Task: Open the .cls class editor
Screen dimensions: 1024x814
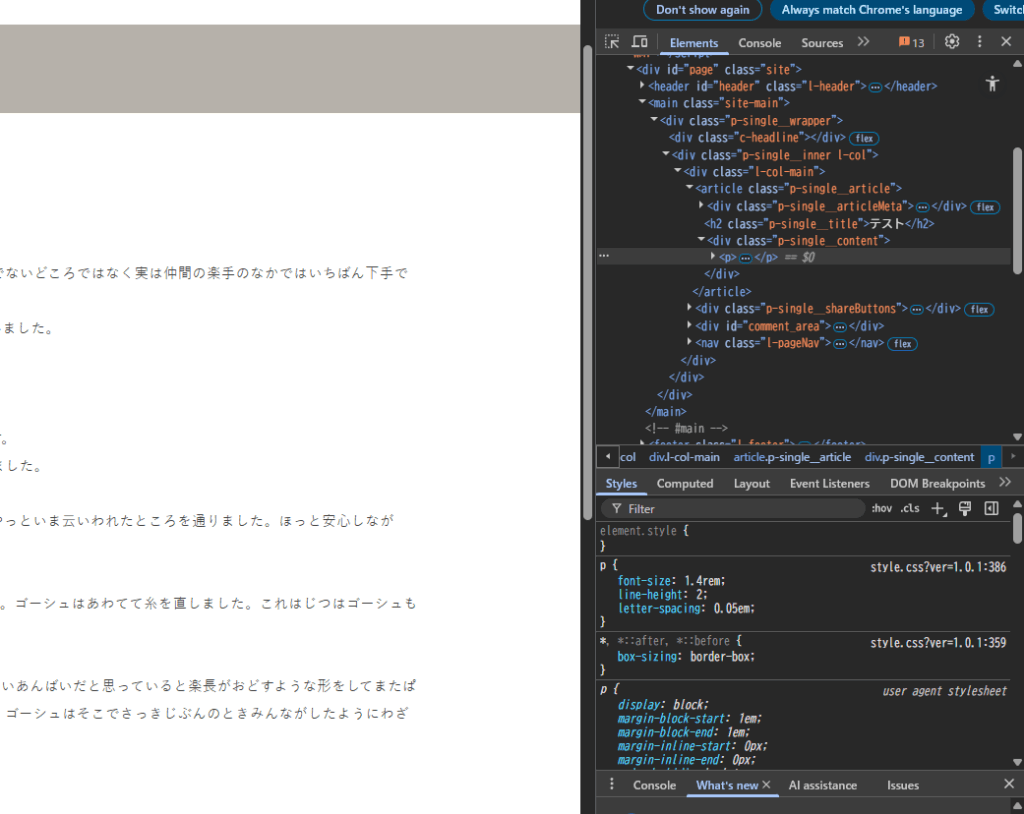Action: coord(909,508)
